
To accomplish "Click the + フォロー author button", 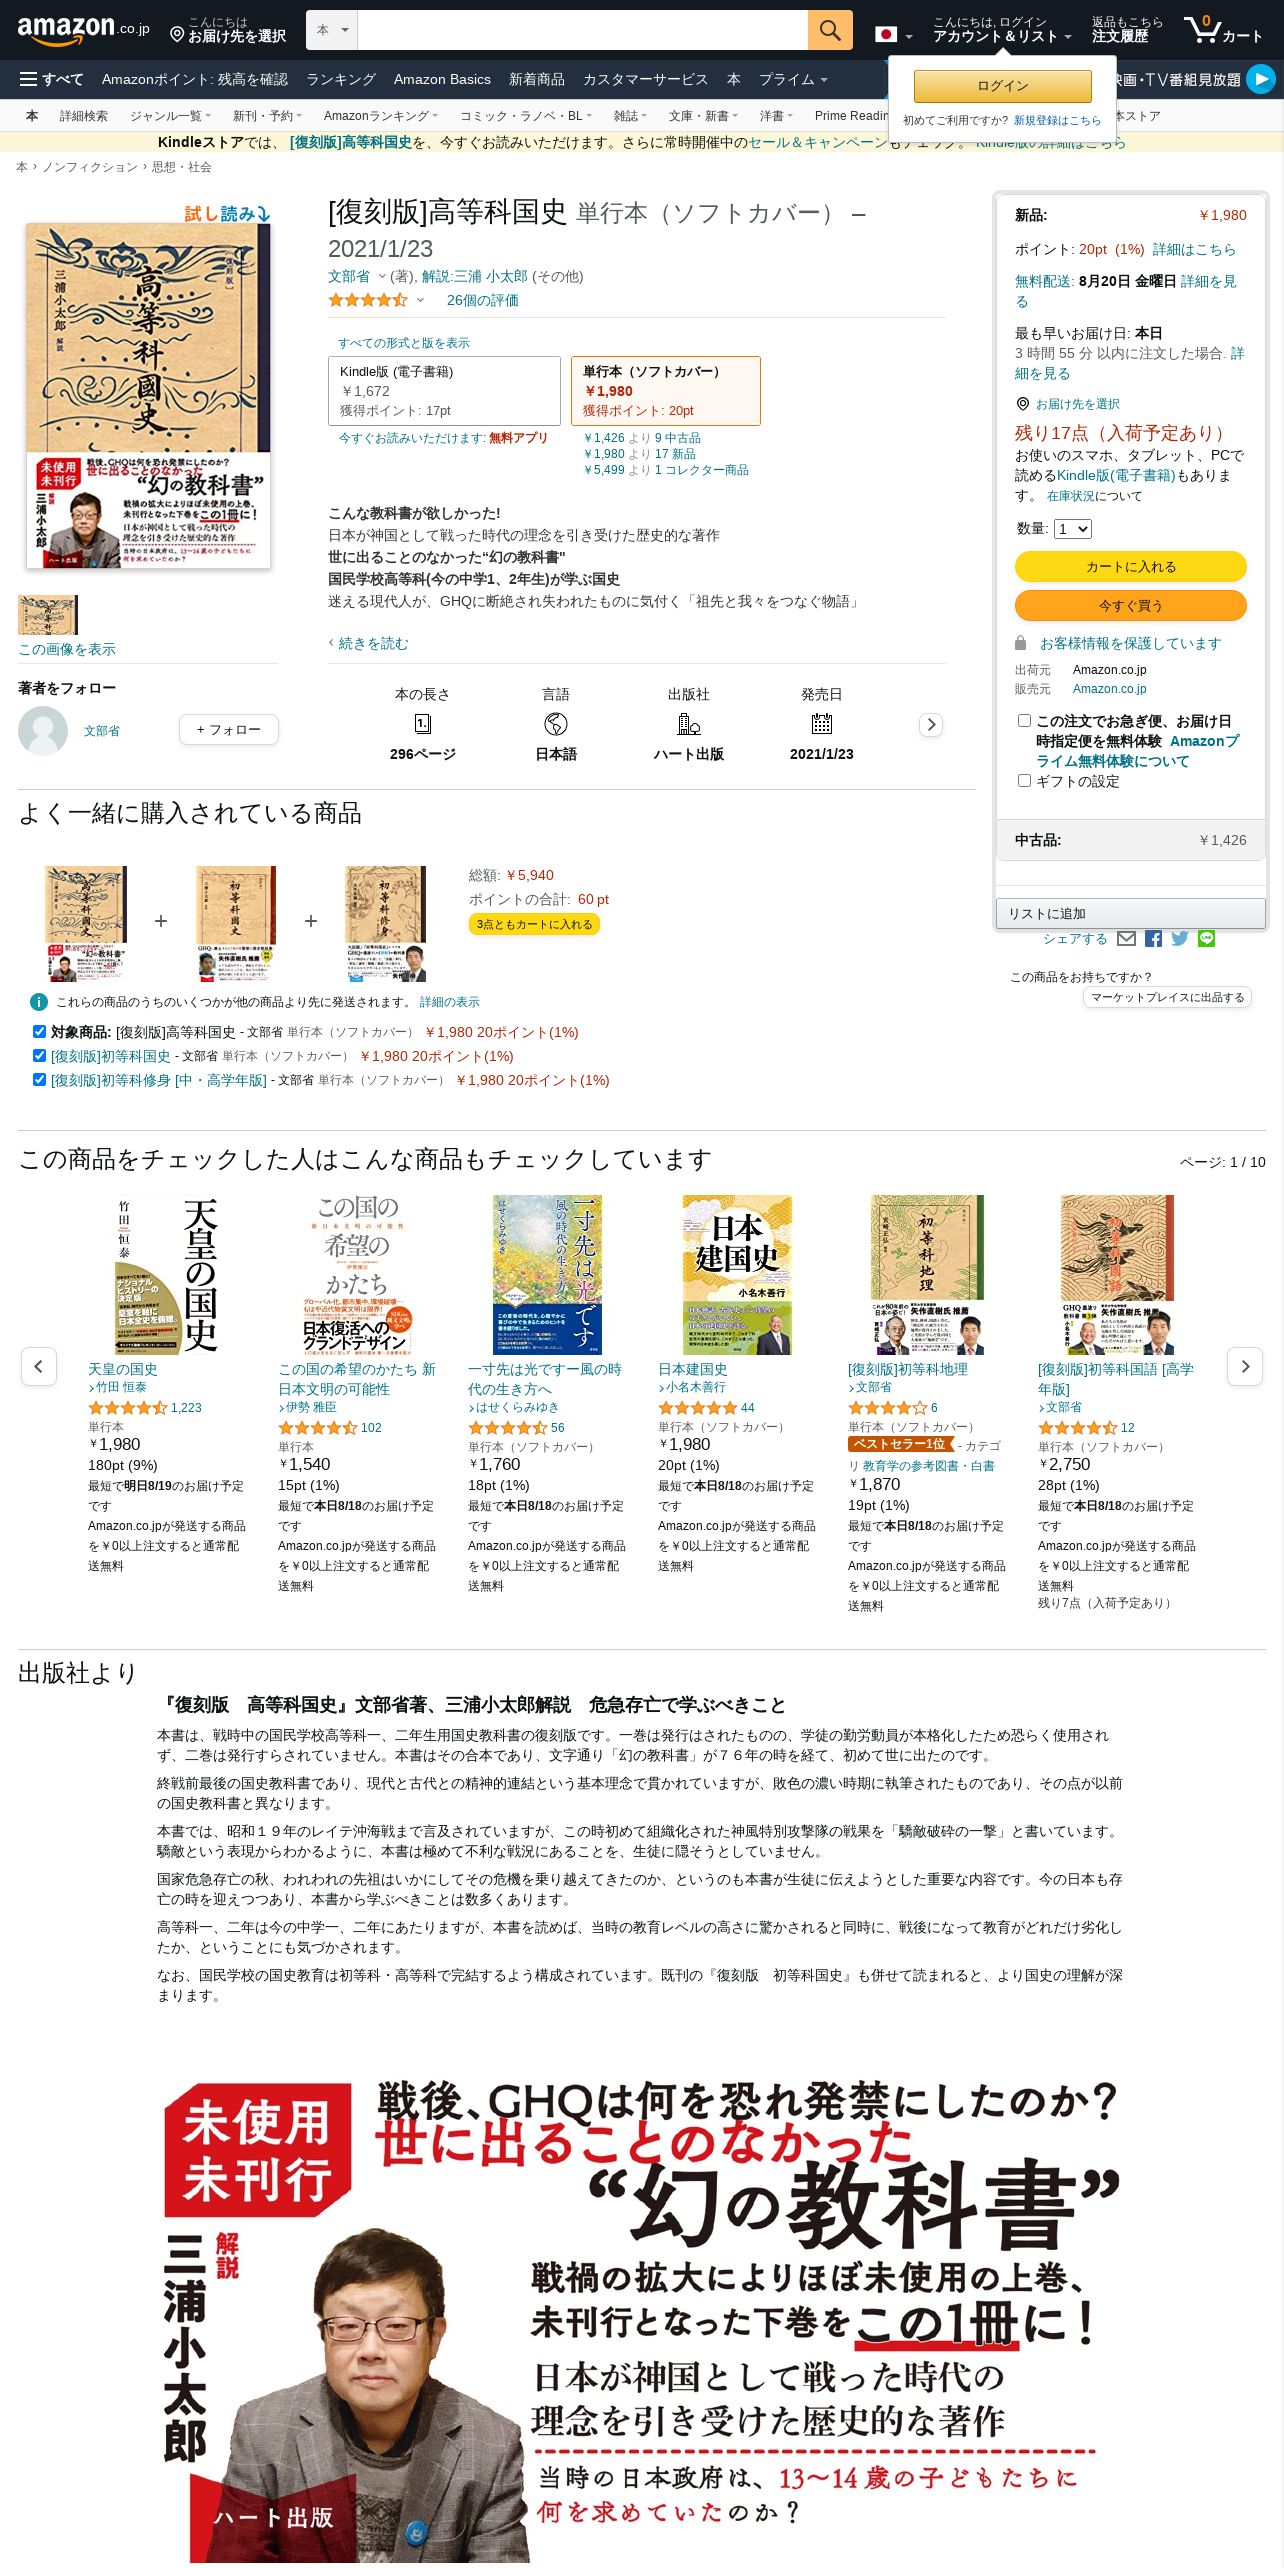I will pos(229,729).
